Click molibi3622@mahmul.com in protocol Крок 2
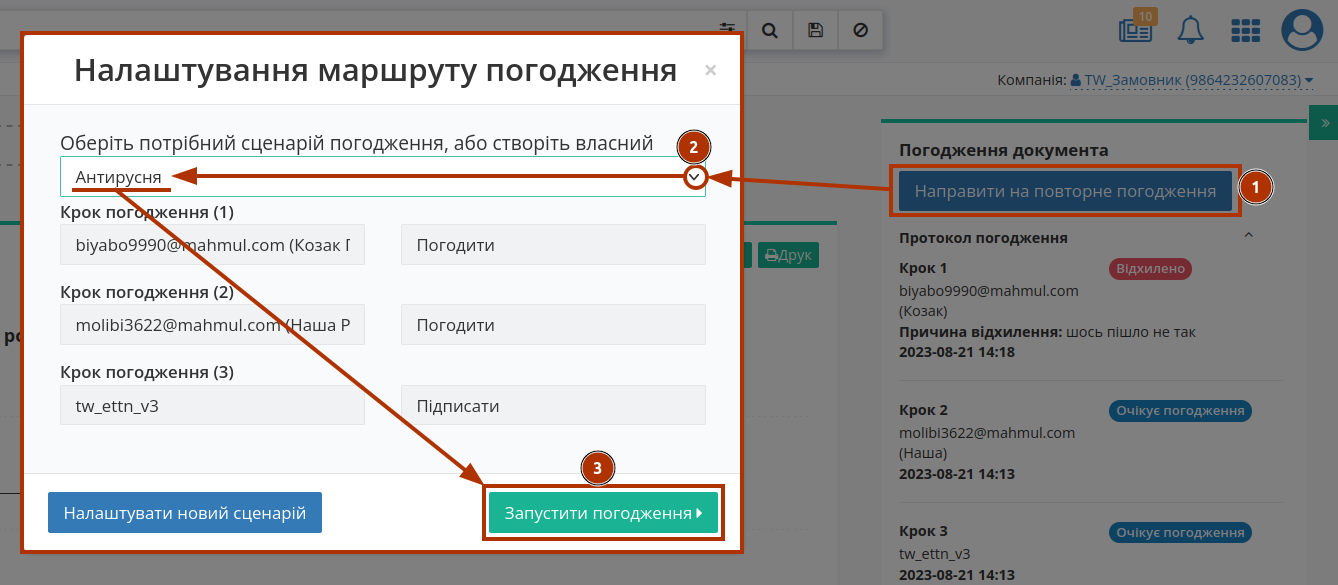The image size is (1338, 585). [x=987, y=433]
